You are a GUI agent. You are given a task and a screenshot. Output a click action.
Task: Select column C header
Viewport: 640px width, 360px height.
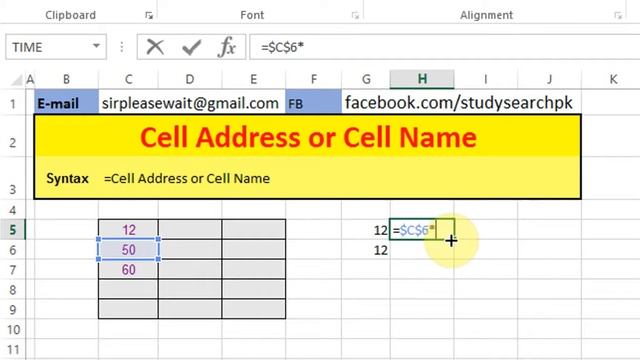click(x=128, y=79)
